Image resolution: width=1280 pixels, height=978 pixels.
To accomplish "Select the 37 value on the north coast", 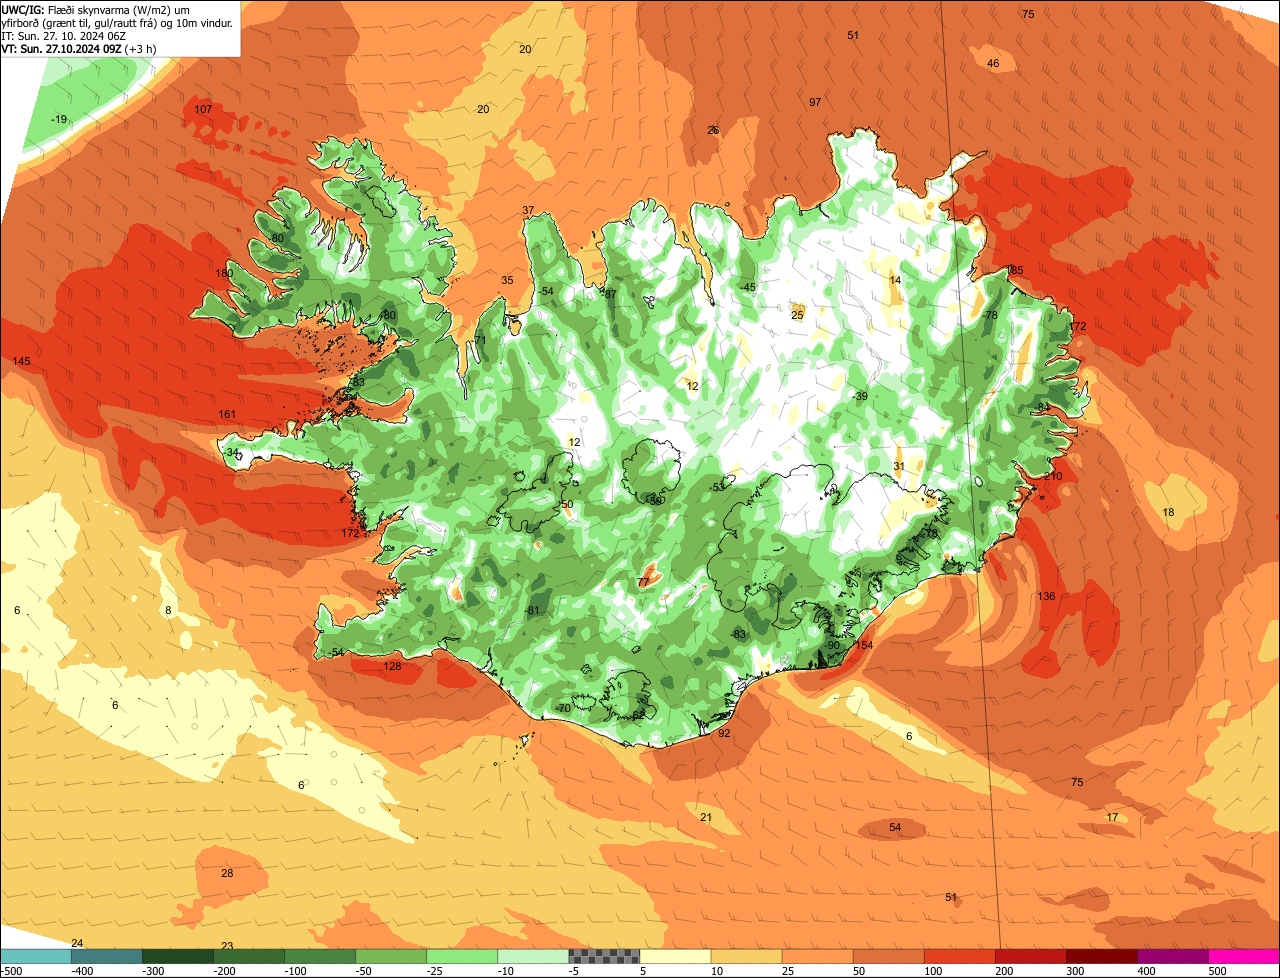I will [x=528, y=211].
